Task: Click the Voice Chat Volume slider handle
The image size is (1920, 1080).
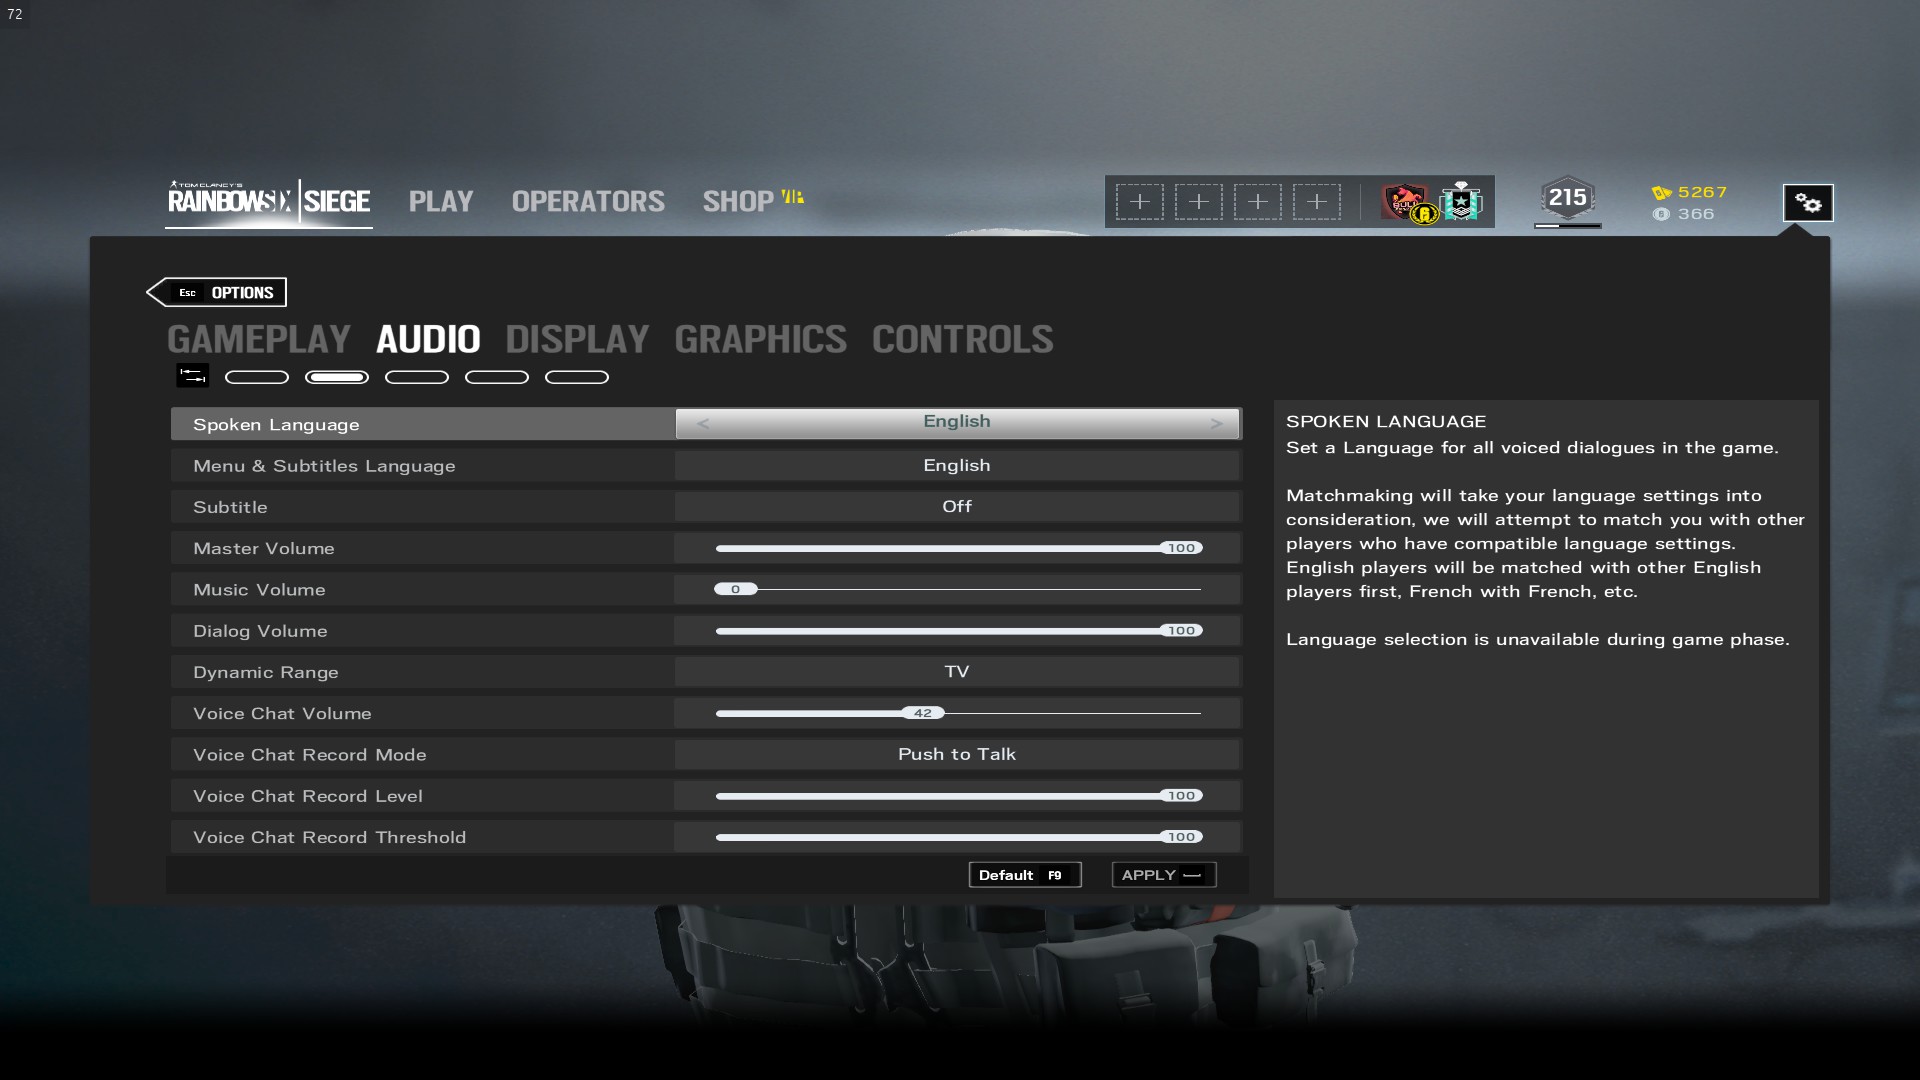Action: [922, 713]
